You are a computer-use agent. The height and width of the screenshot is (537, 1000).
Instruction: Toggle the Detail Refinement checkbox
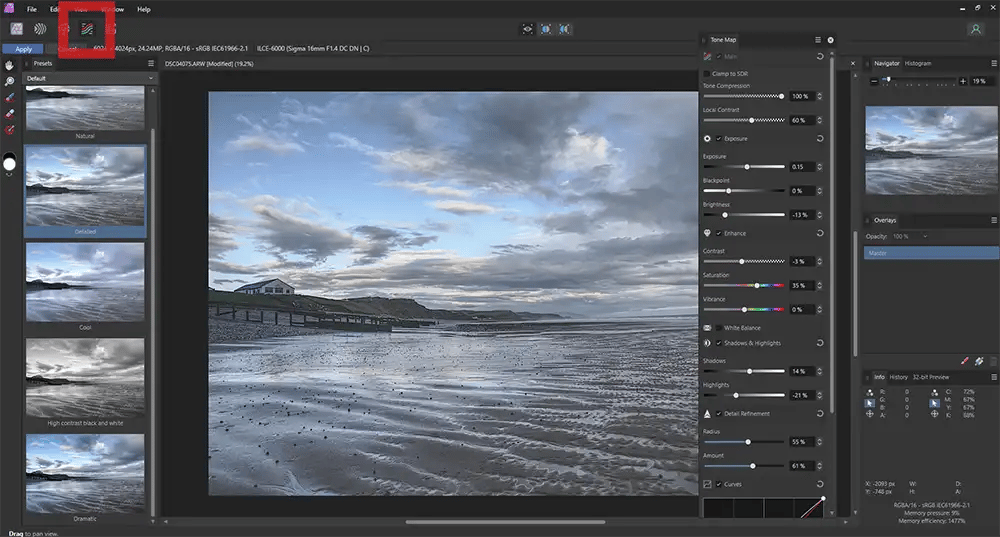pyautogui.click(x=719, y=414)
